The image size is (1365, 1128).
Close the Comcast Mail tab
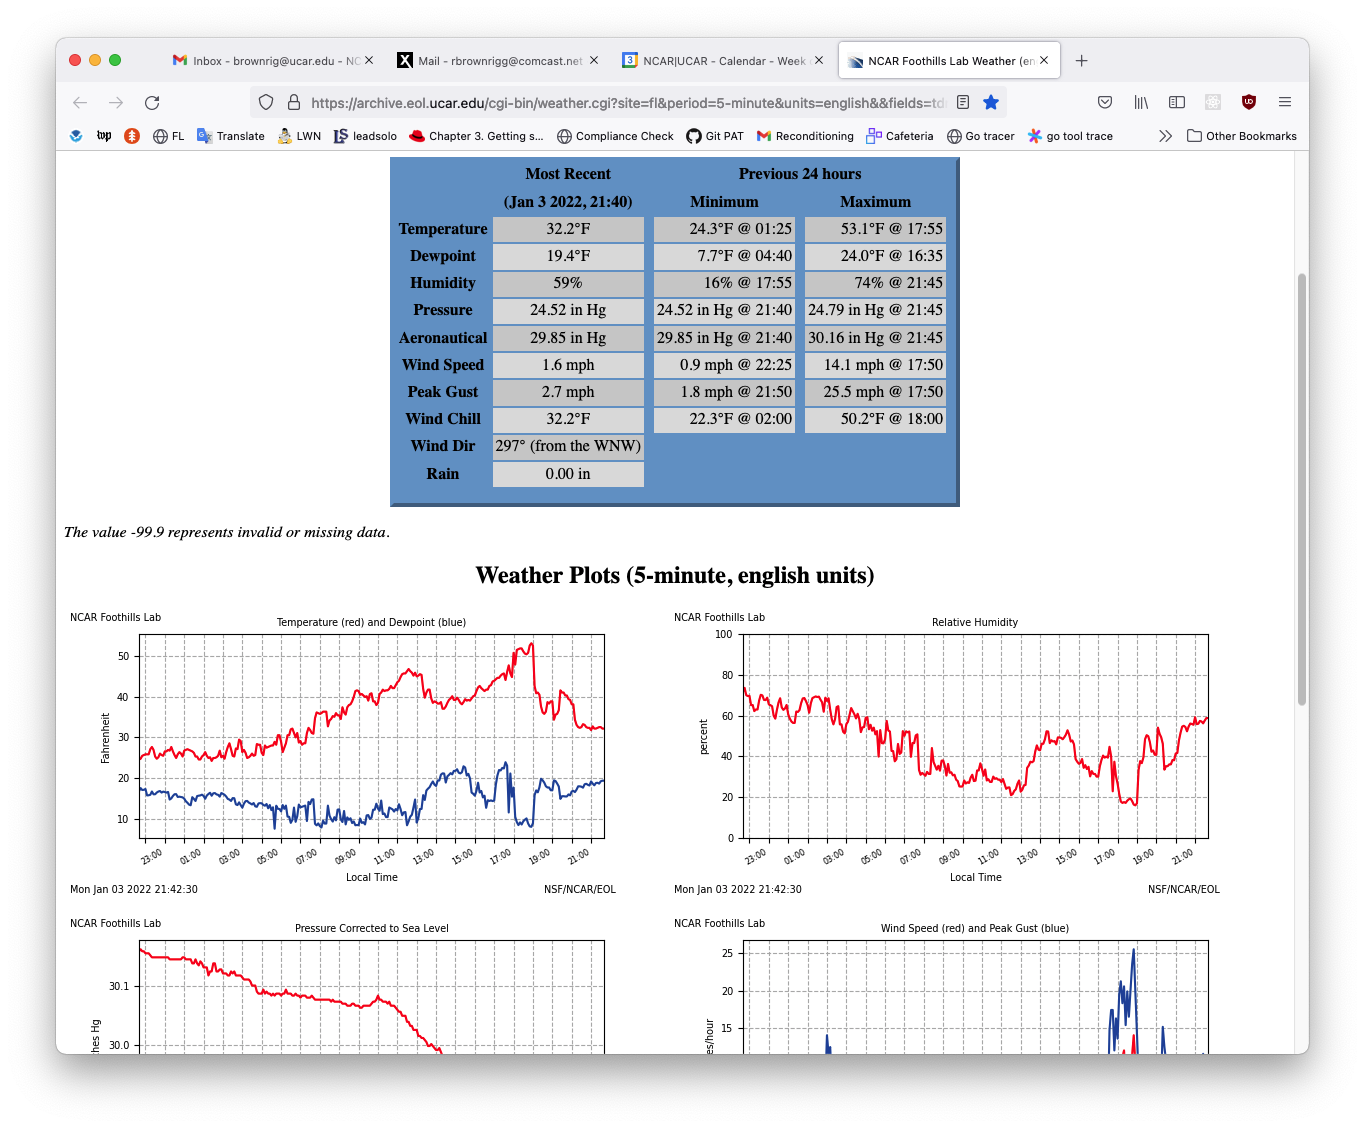(x=594, y=61)
